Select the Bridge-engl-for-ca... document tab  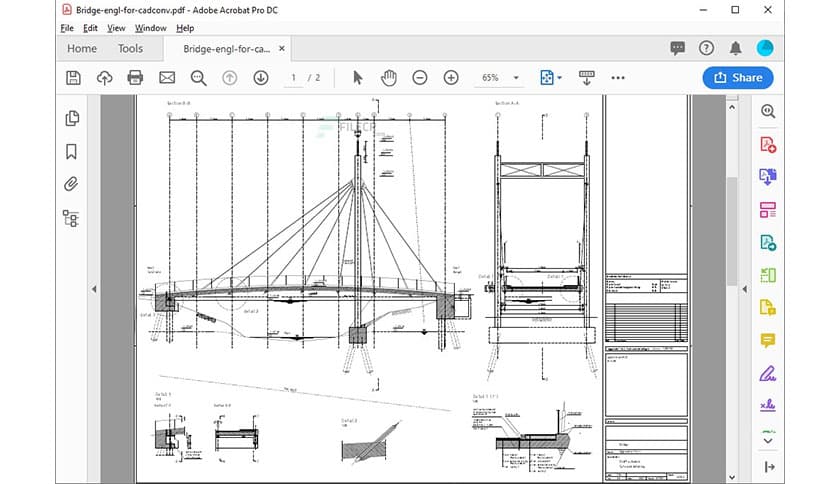(227, 49)
